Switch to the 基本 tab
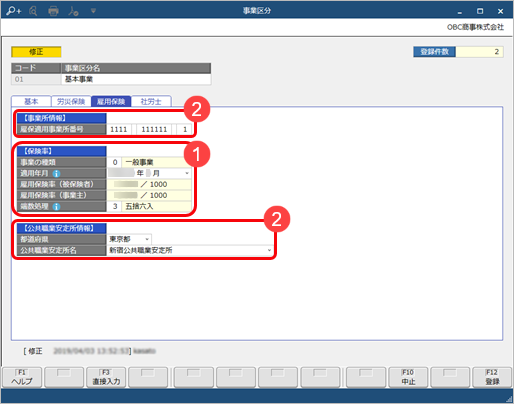 (31, 101)
